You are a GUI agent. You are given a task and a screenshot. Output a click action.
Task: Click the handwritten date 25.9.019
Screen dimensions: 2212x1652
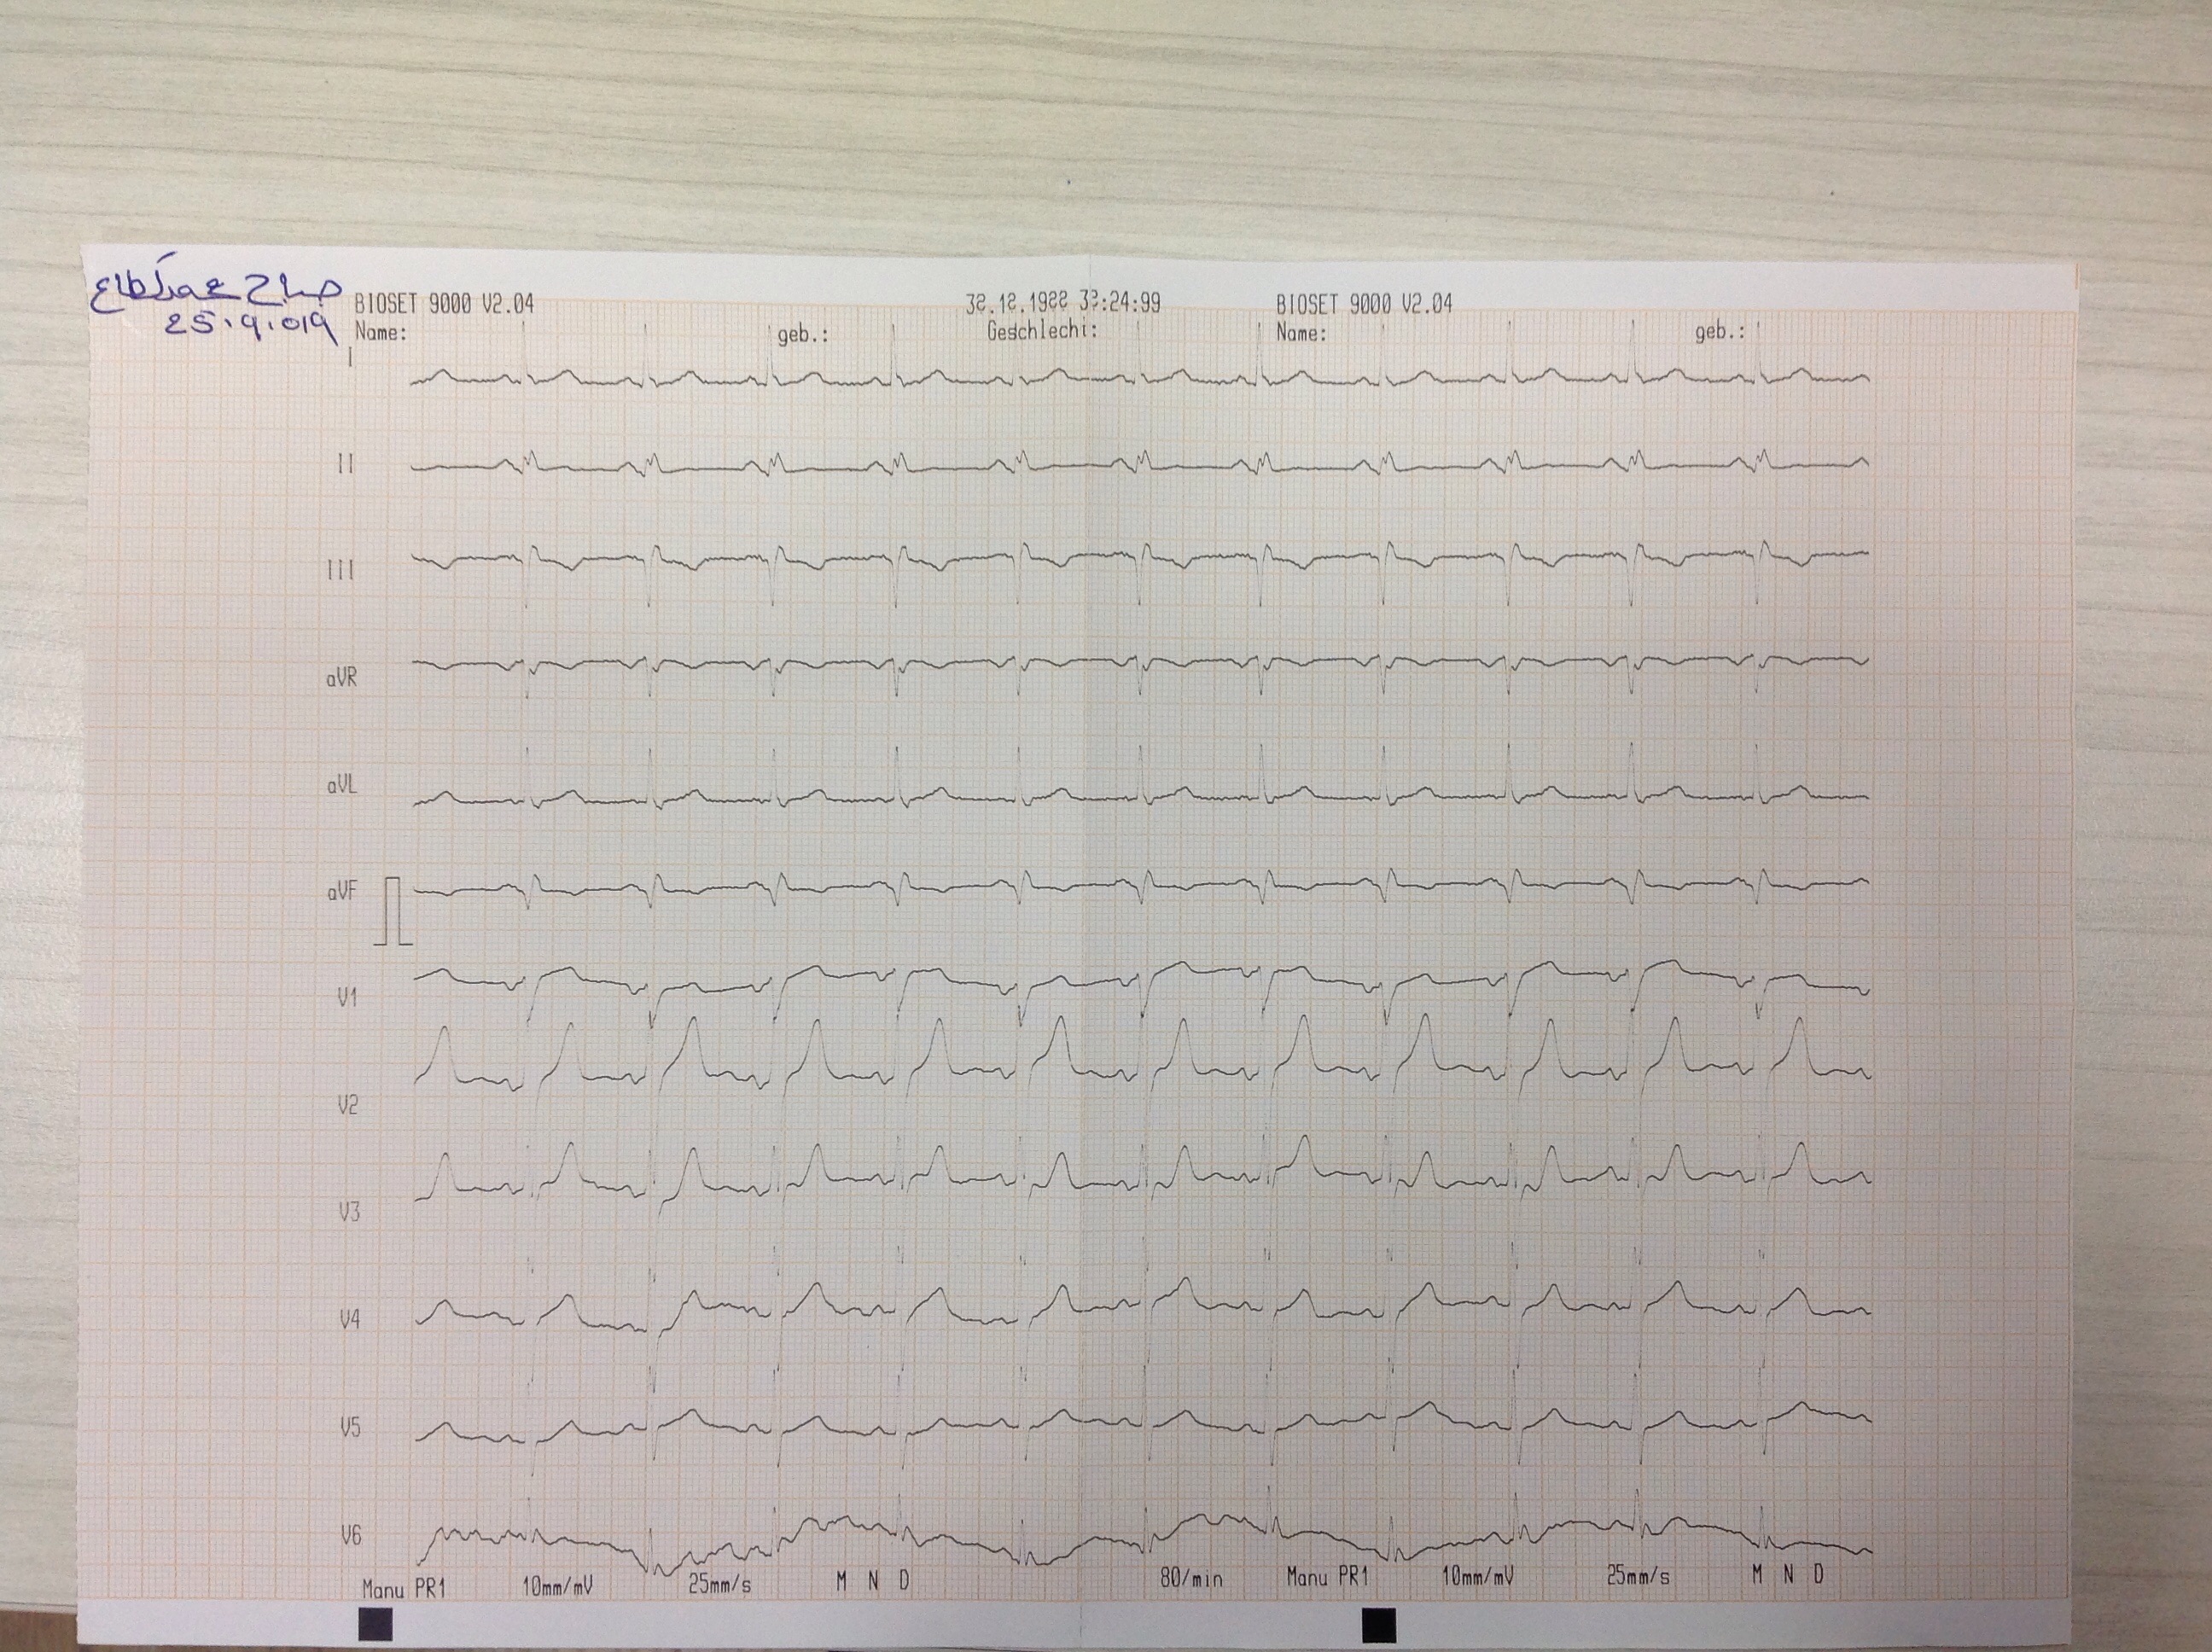point(250,325)
